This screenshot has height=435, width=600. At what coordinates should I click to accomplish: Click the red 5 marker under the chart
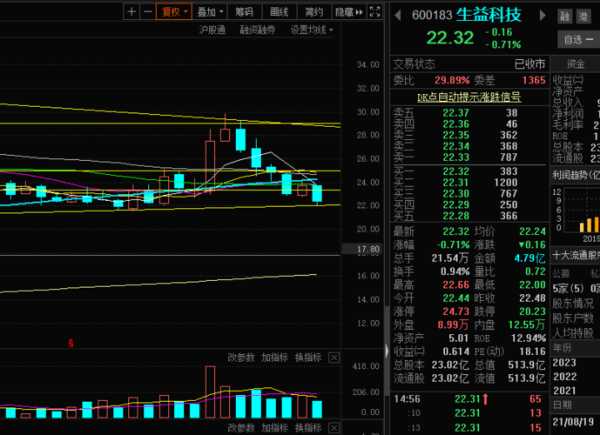click(x=70, y=343)
